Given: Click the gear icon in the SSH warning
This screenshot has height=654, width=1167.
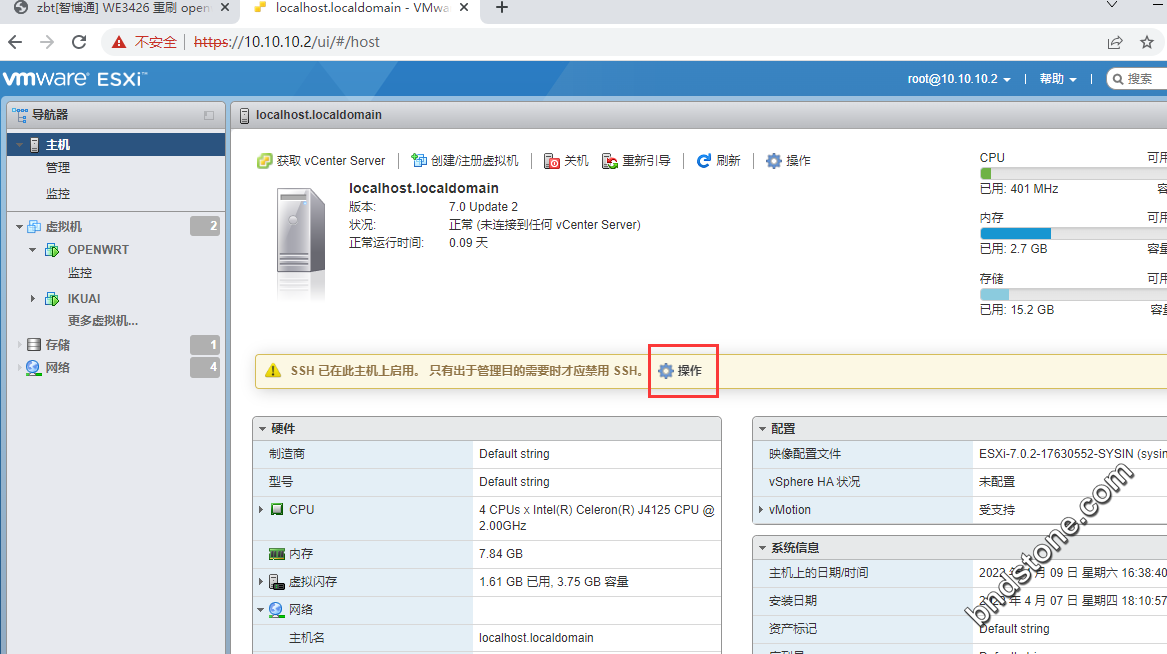Looking at the screenshot, I should (666, 371).
